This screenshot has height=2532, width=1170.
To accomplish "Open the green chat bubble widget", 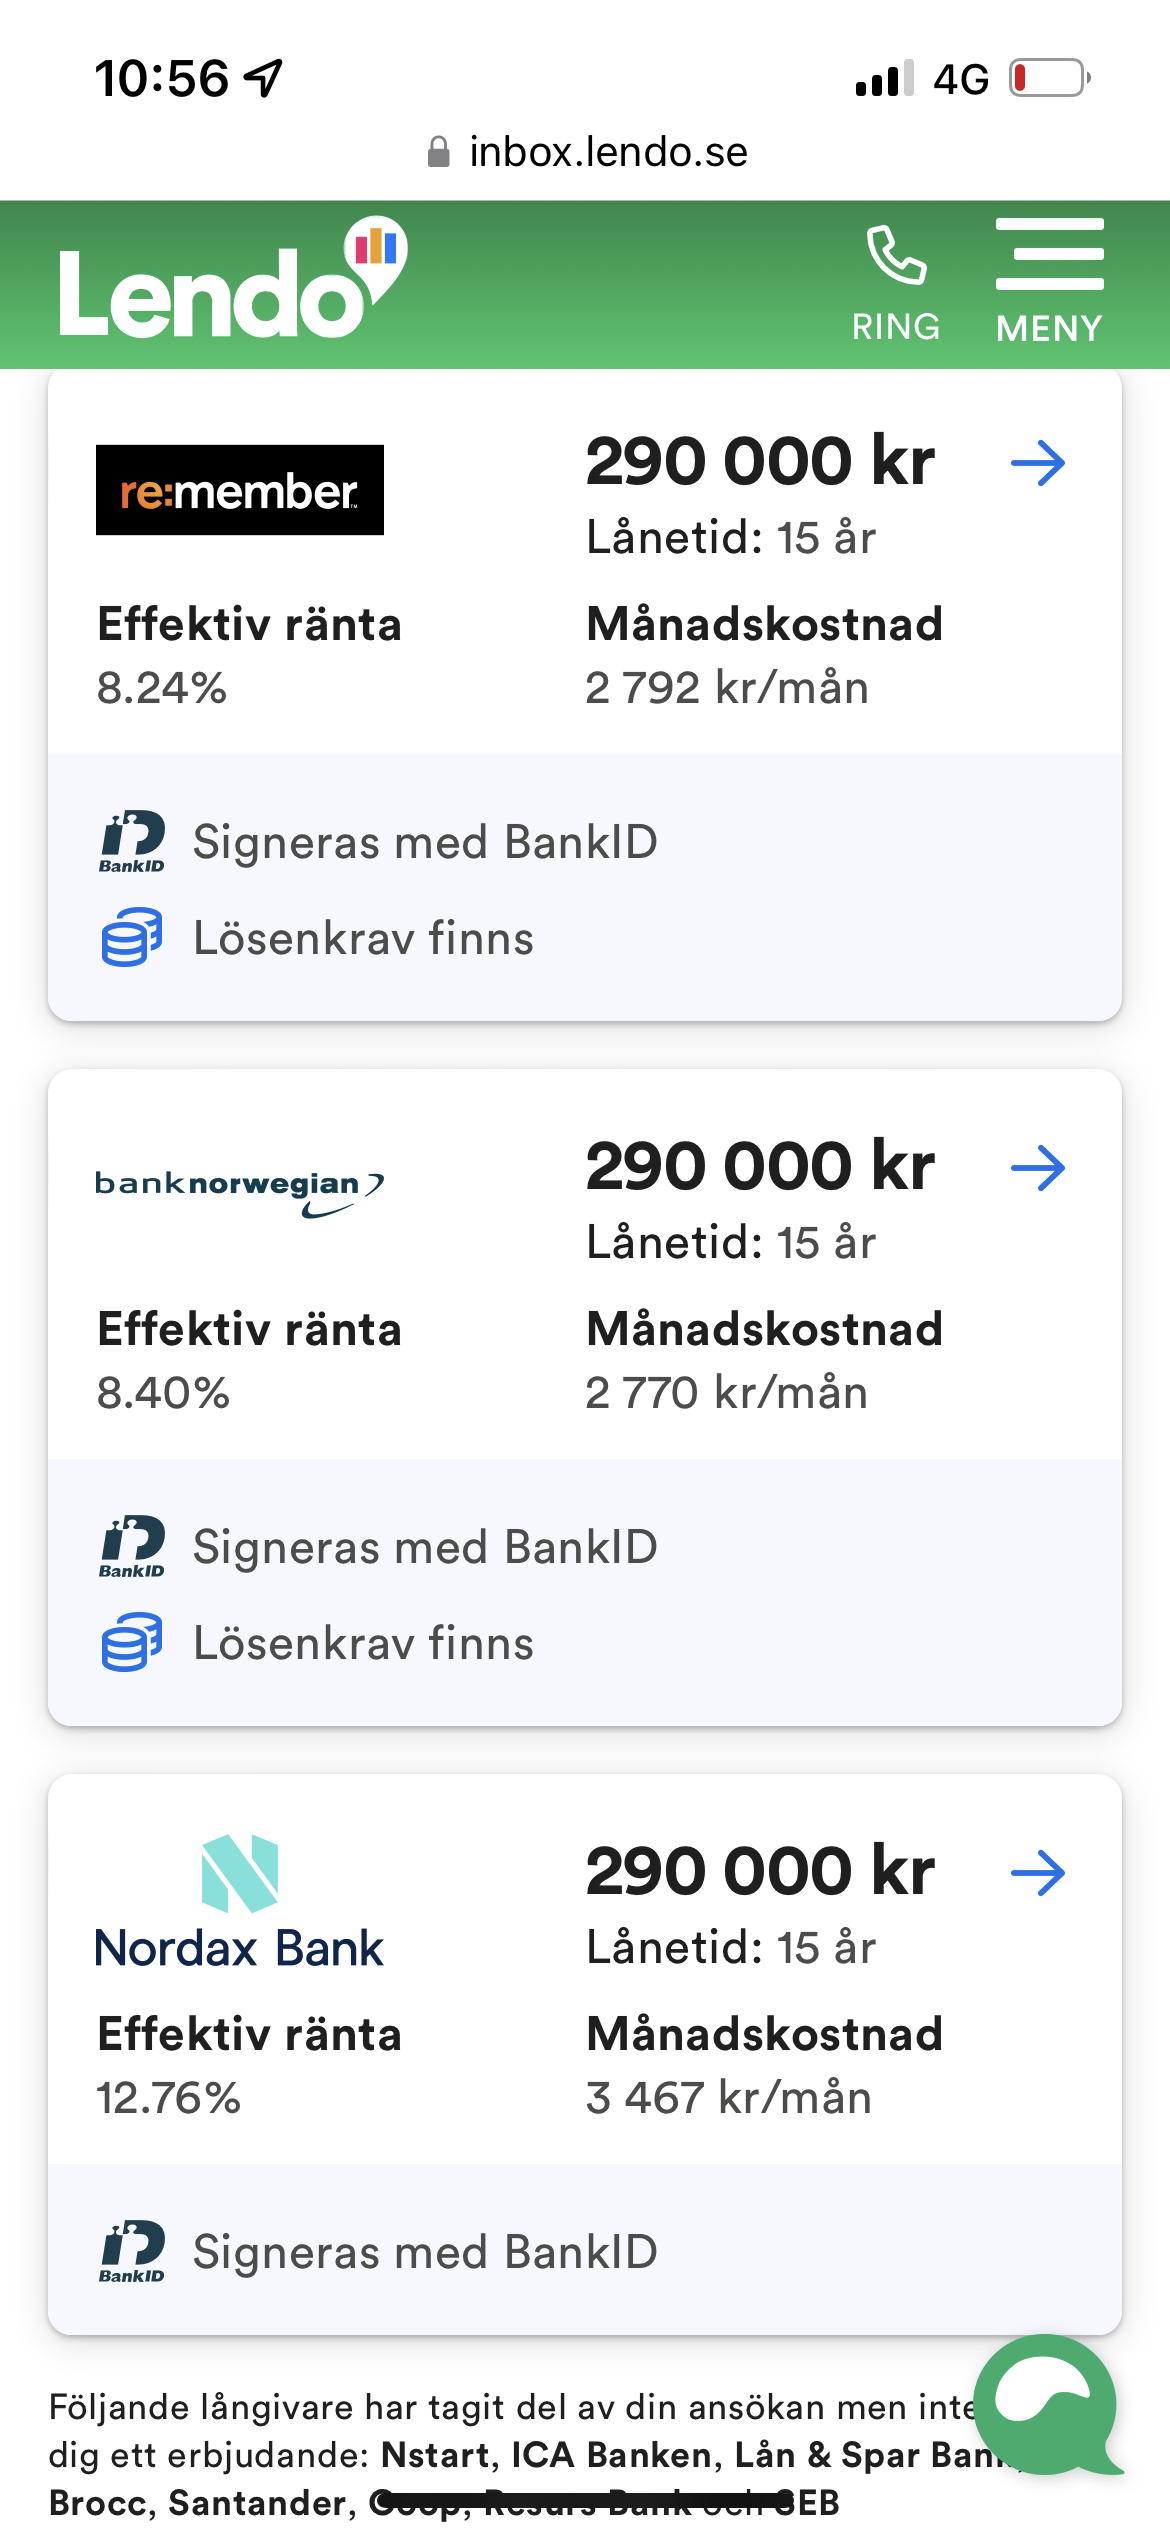I will coord(1046,2405).
